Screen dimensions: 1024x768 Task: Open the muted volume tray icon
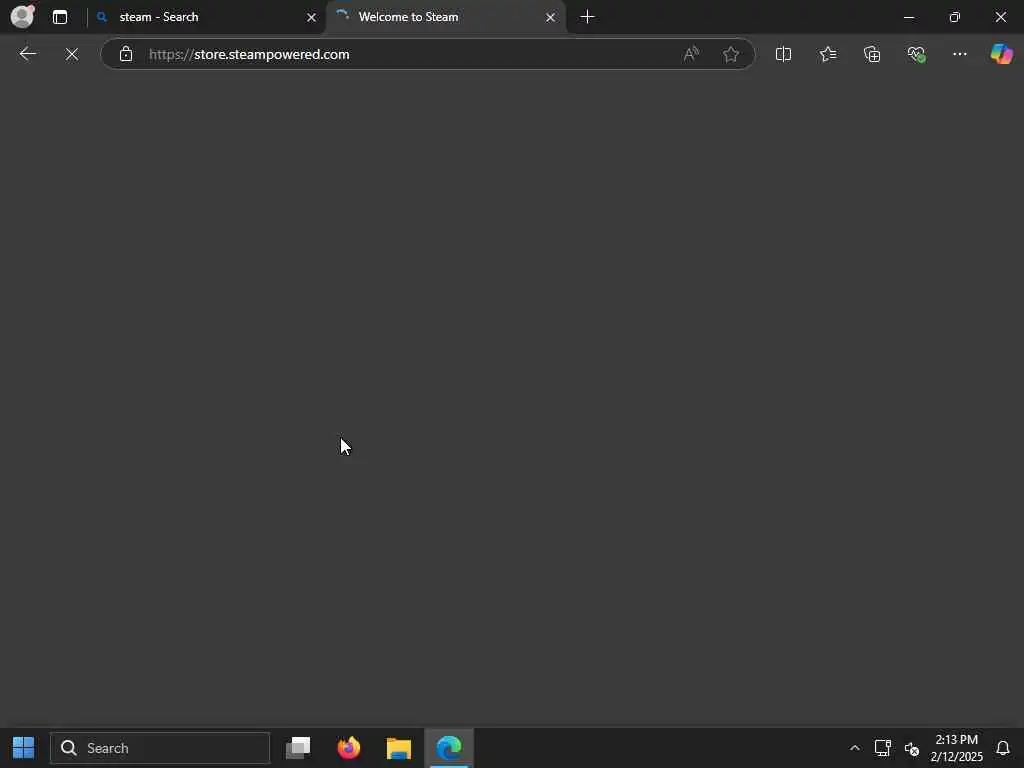click(x=912, y=748)
